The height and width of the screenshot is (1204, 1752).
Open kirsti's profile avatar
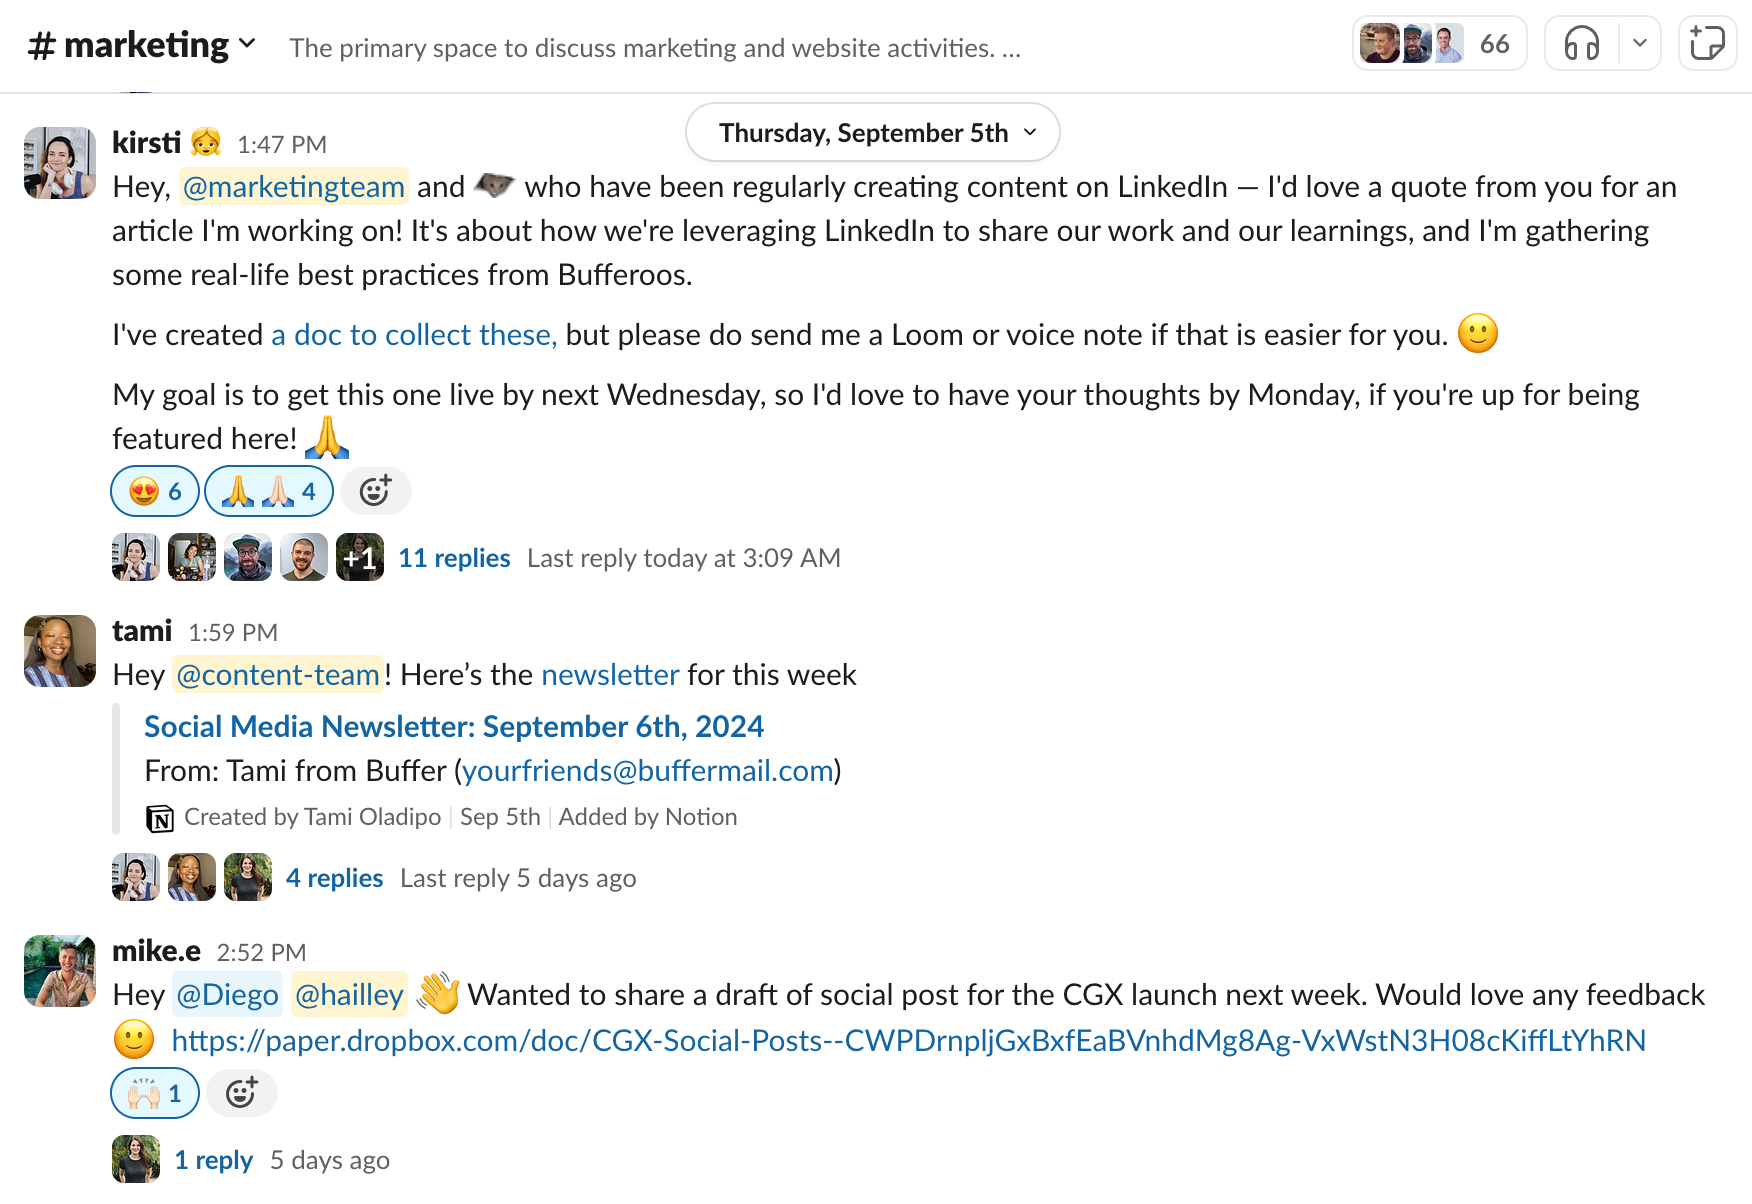point(60,163)
